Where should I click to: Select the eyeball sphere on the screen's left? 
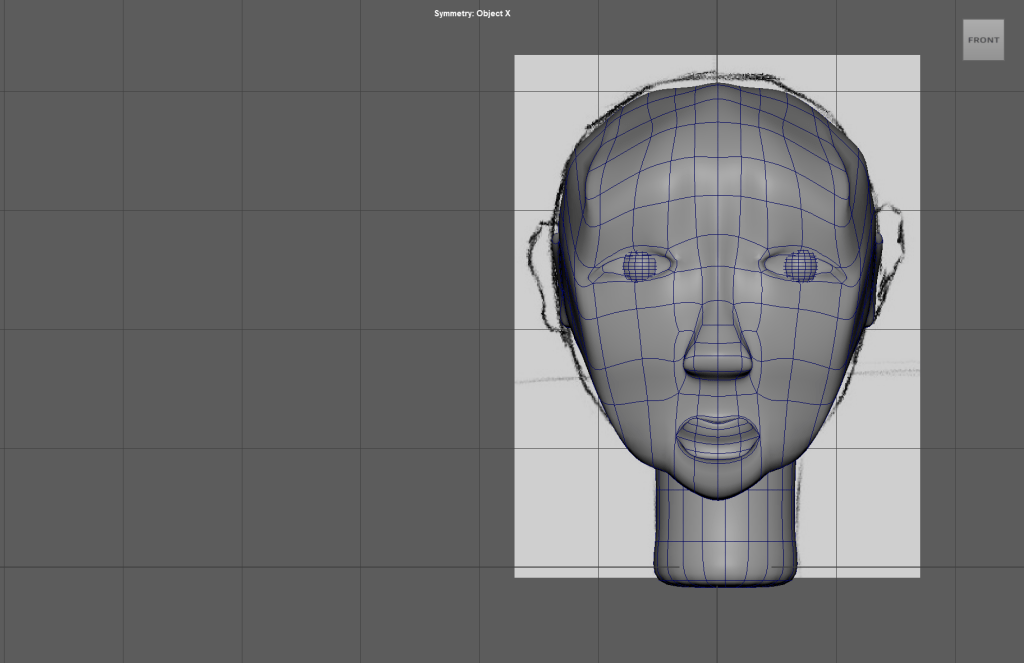(639, 265)
